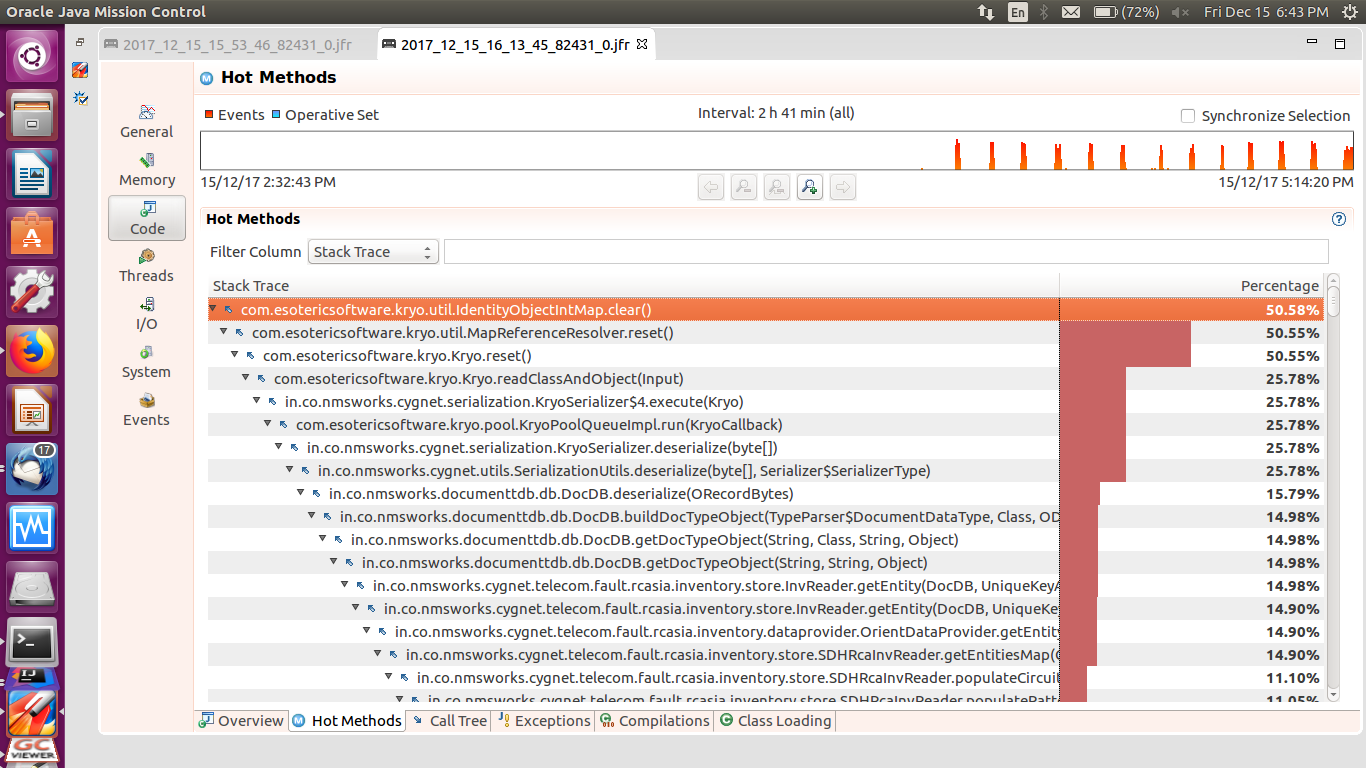Click the forward navigation arrow button
This screenshot has height=768, width=1366.
tap(843, 187)
